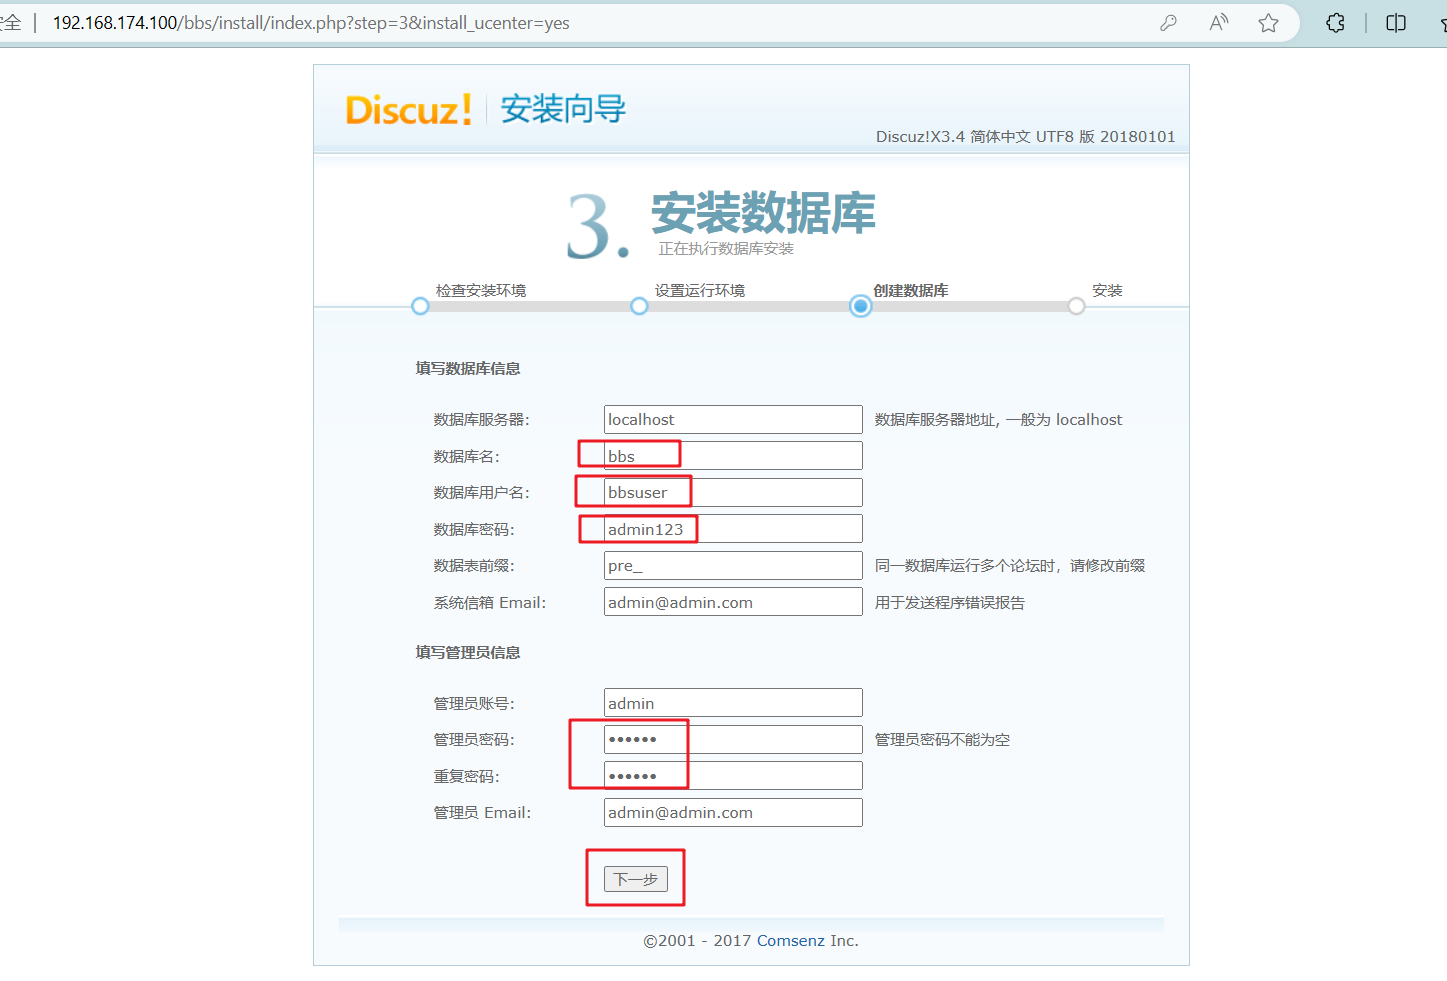
Task: Click the 填写数据库信息 section heading
Action: point(468,368)
